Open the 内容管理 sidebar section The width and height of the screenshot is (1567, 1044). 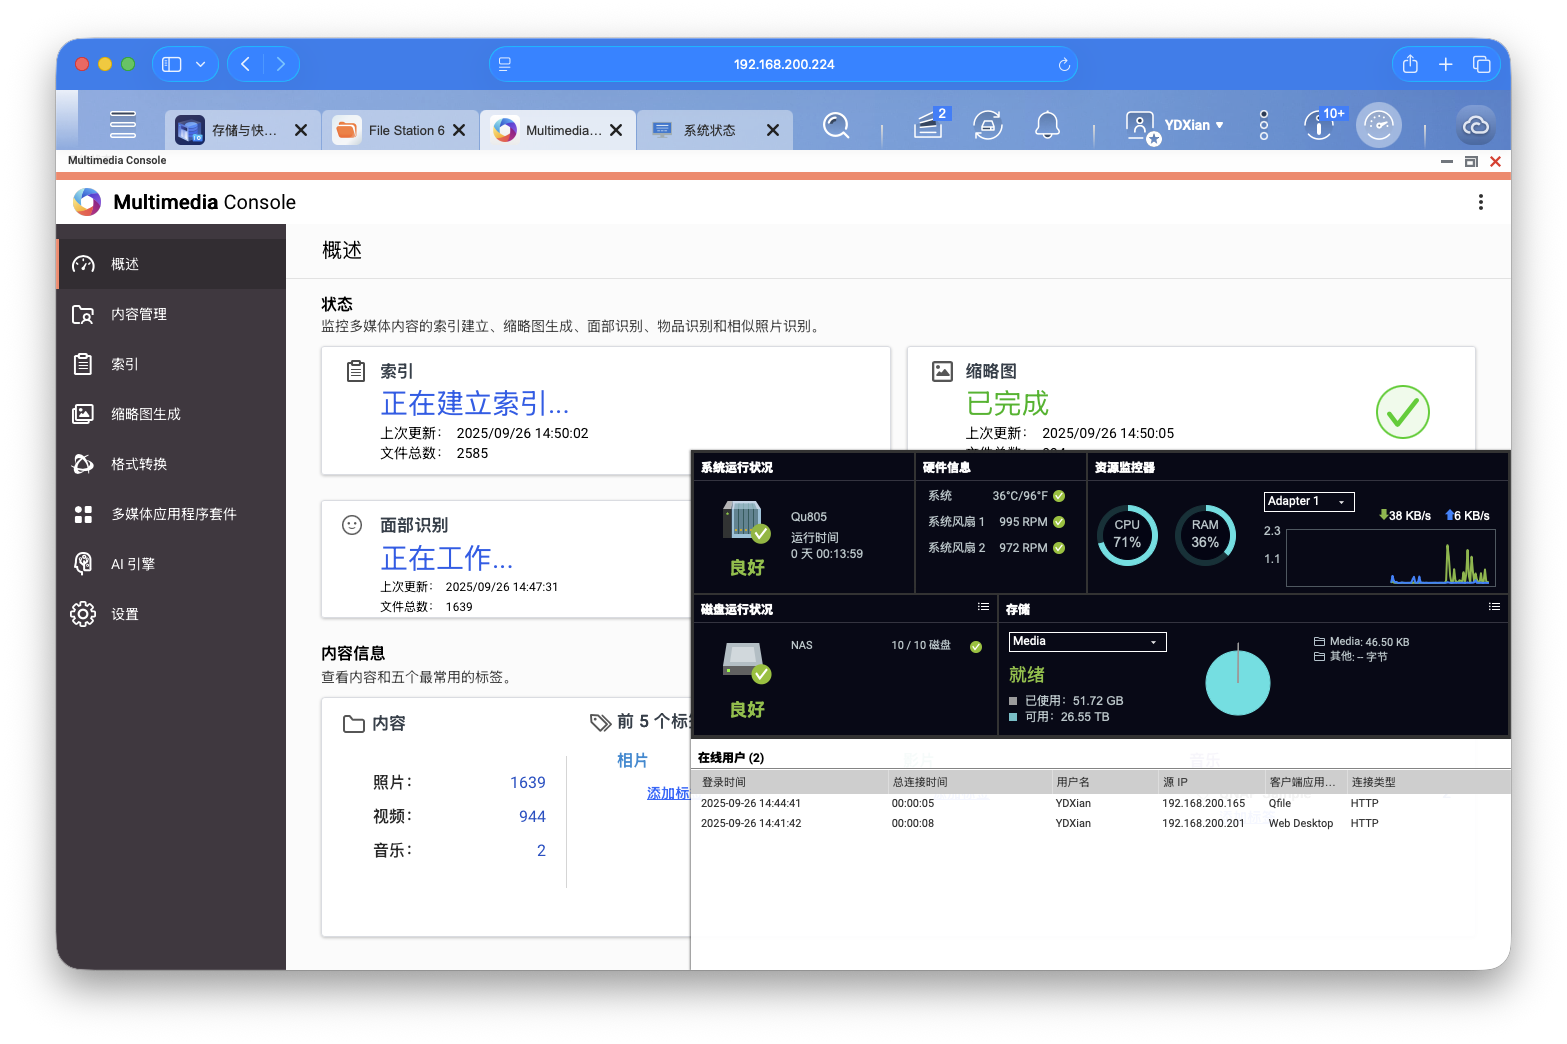[139, 313]
